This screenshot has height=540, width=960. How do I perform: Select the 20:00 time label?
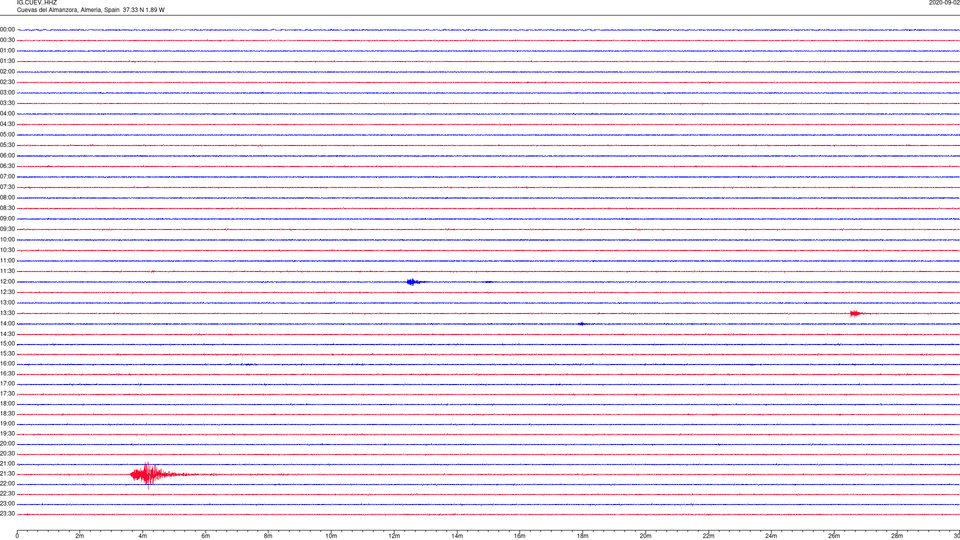(7, 444)
